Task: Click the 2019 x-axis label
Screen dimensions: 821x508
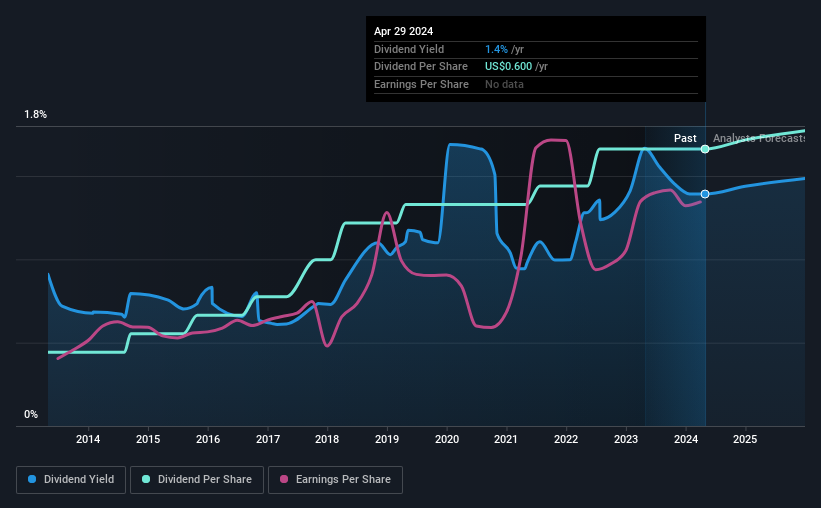Action: point(387,439)
